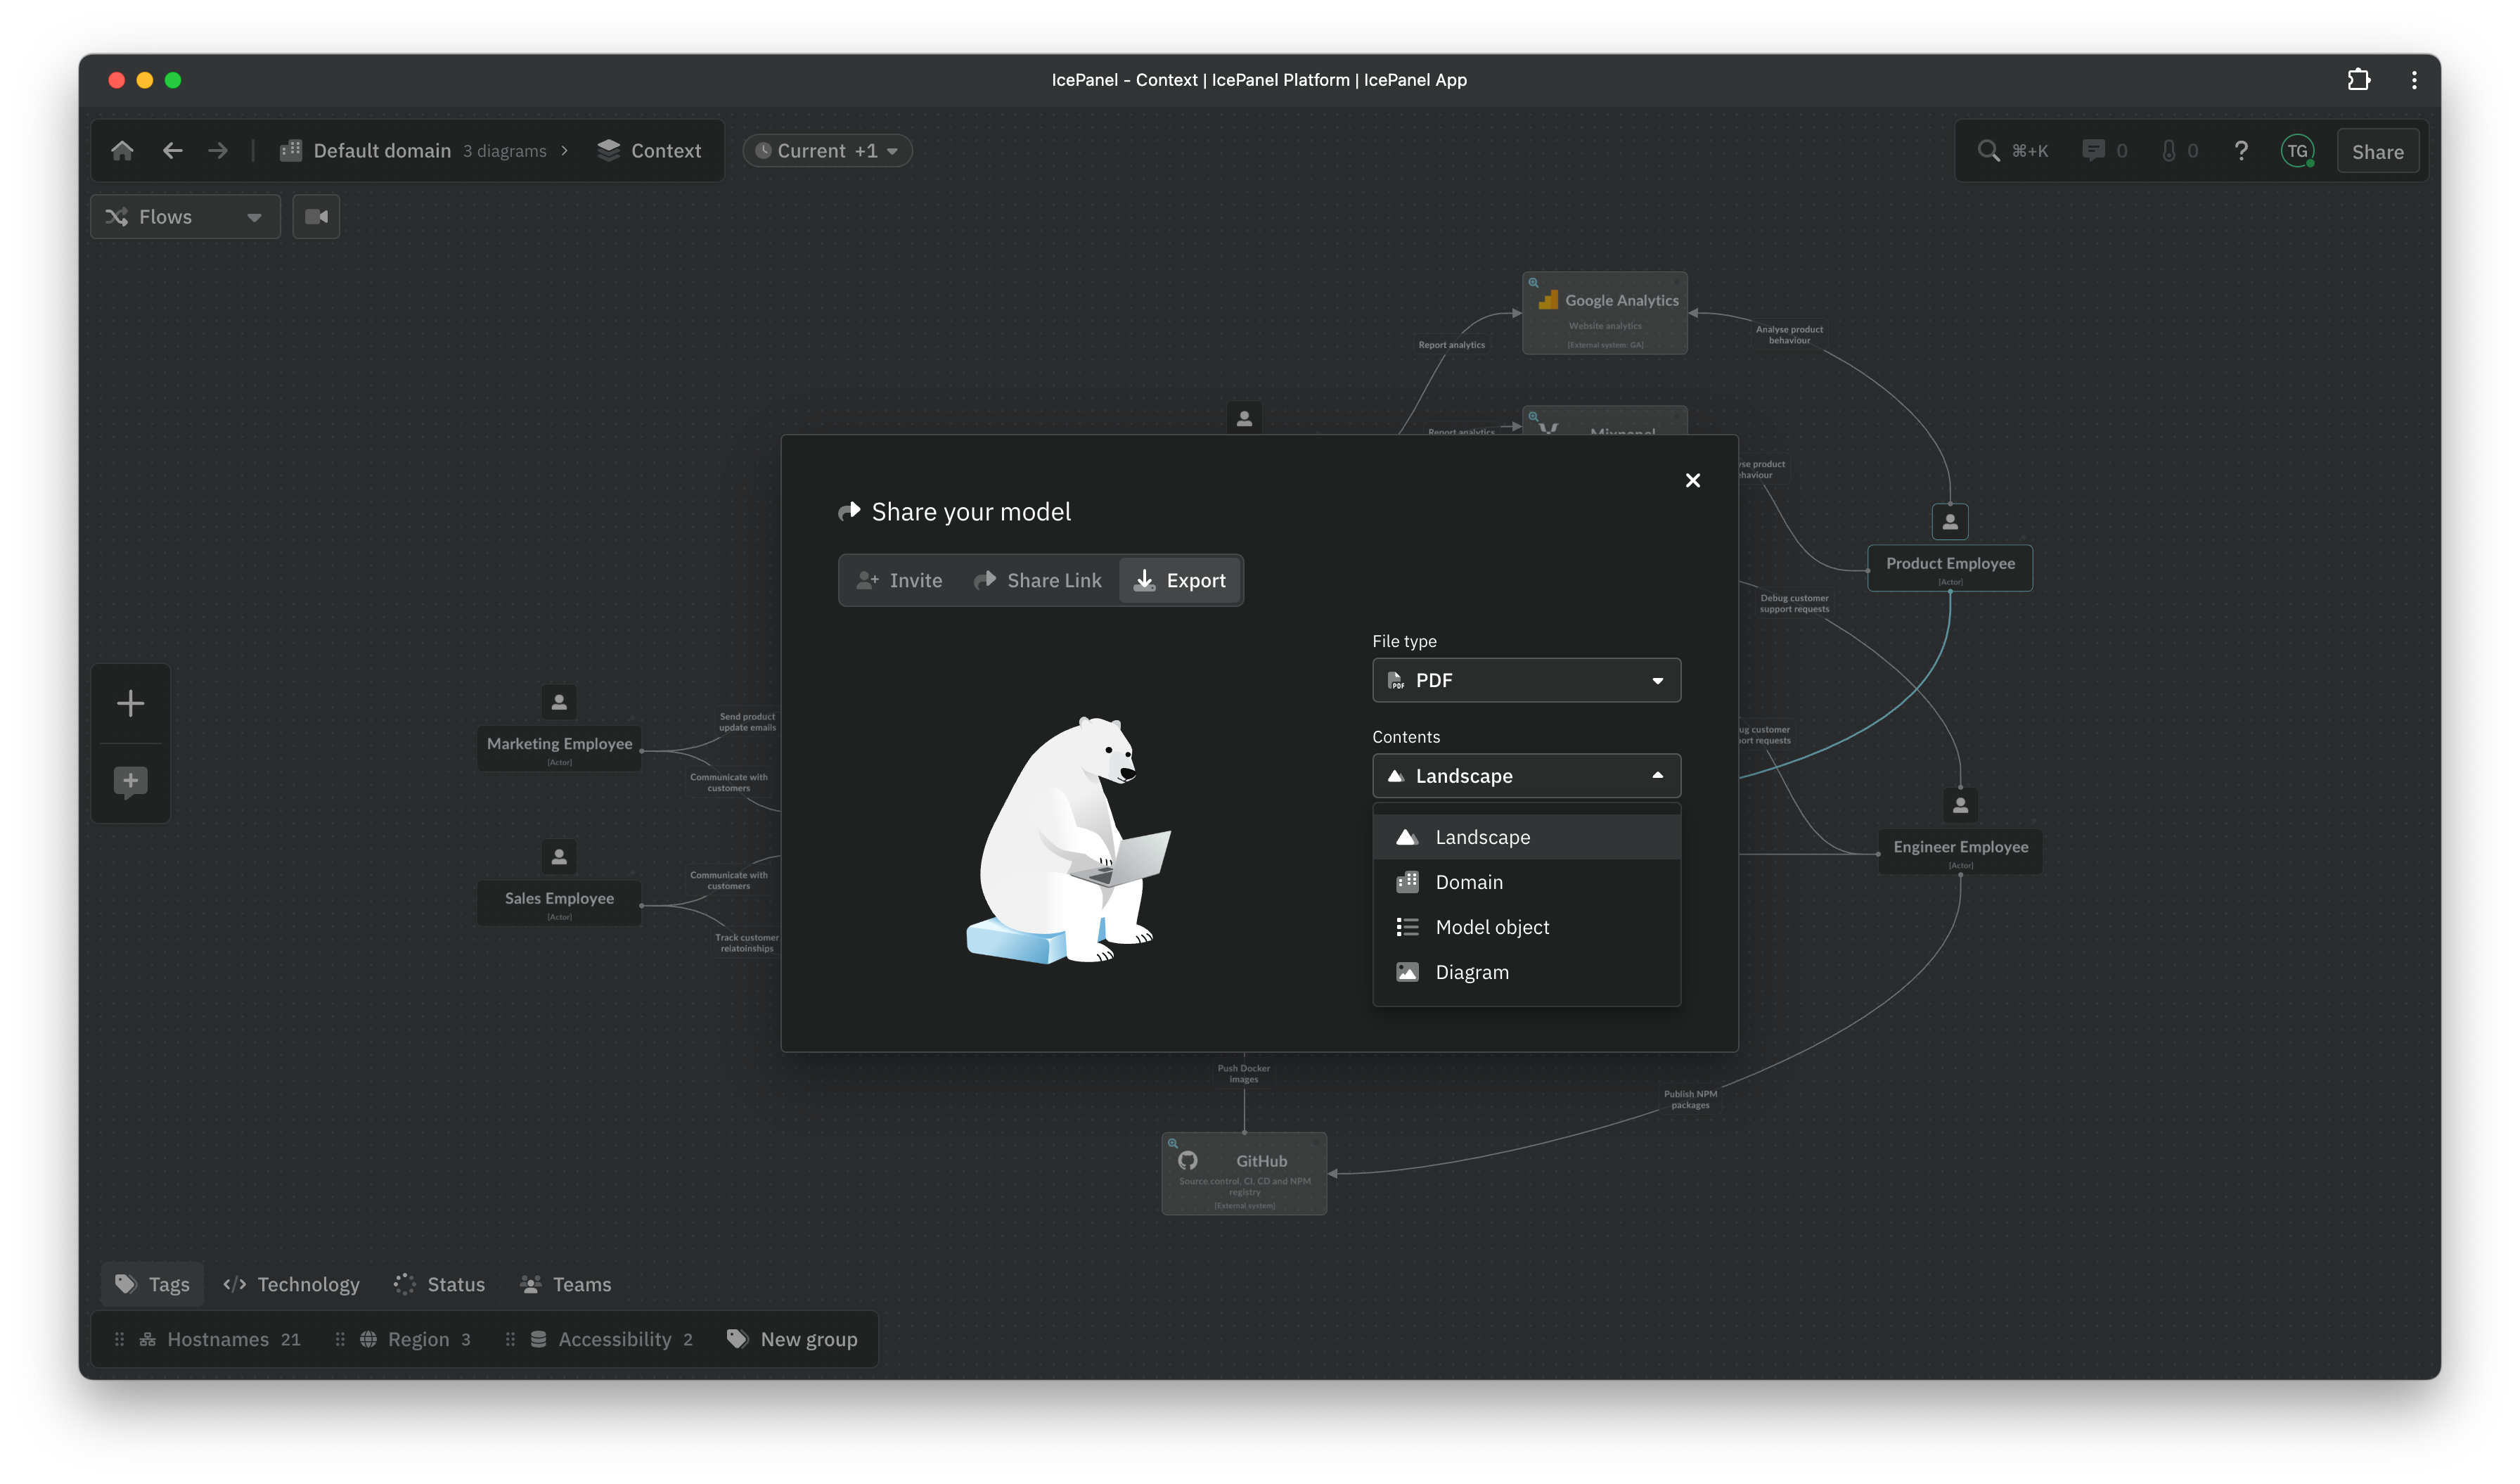
Task: Click Debug customer support requests label
Action: click(x=1794, y=604)
